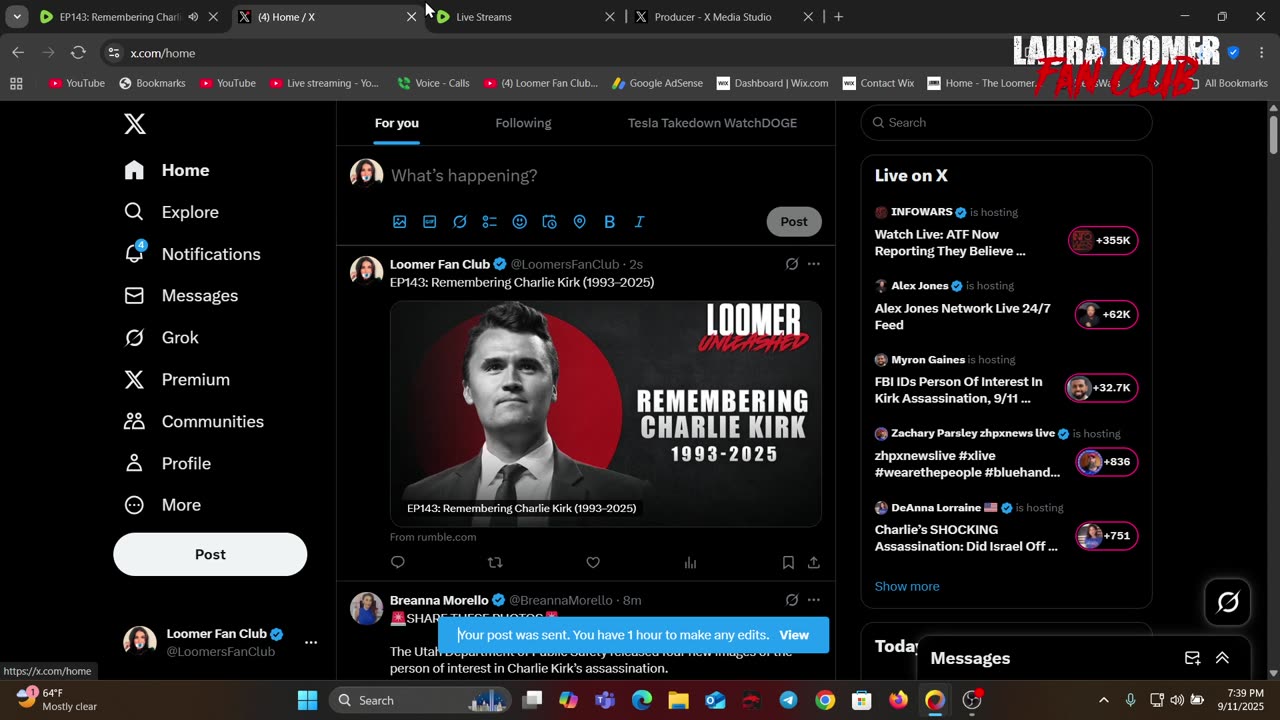This screenshot has height=720, width=1280.
Task: Open the browser tab search dropdown
Action: pyautogui.click(x=17, y=17)
